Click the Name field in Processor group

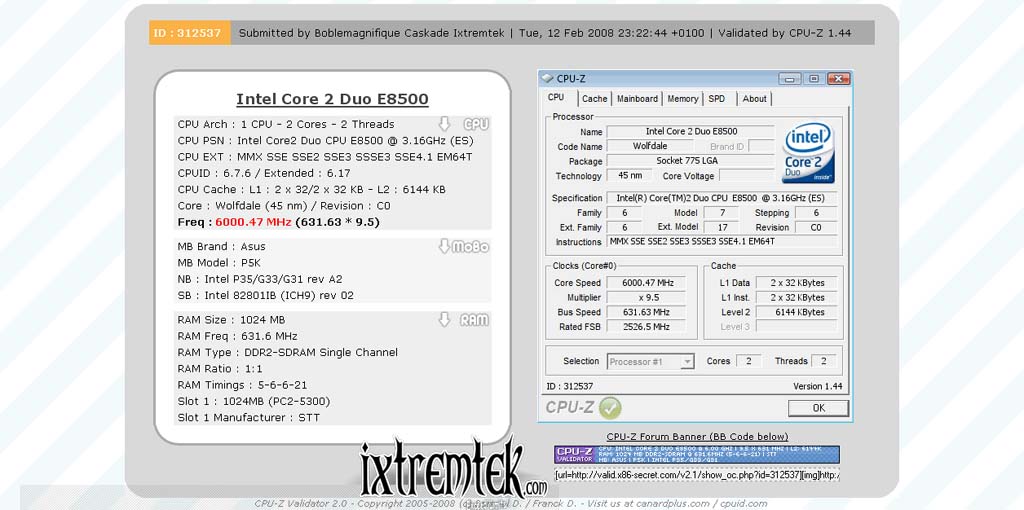pyautogui.click(x=691, y=131)
